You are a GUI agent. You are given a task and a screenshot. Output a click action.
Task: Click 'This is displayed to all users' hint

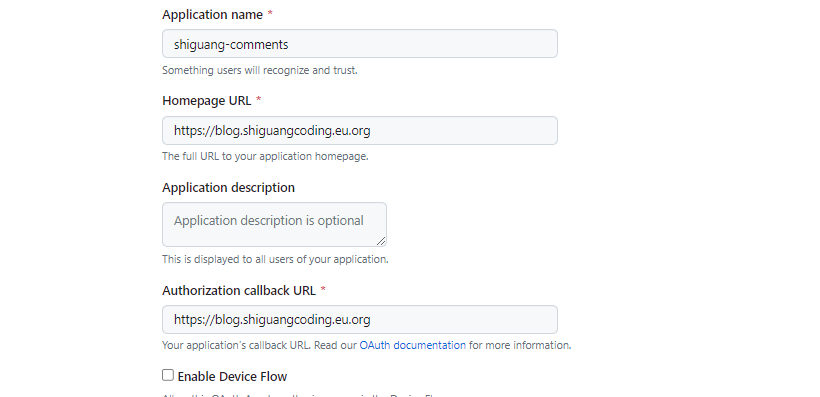coord(275,259)
